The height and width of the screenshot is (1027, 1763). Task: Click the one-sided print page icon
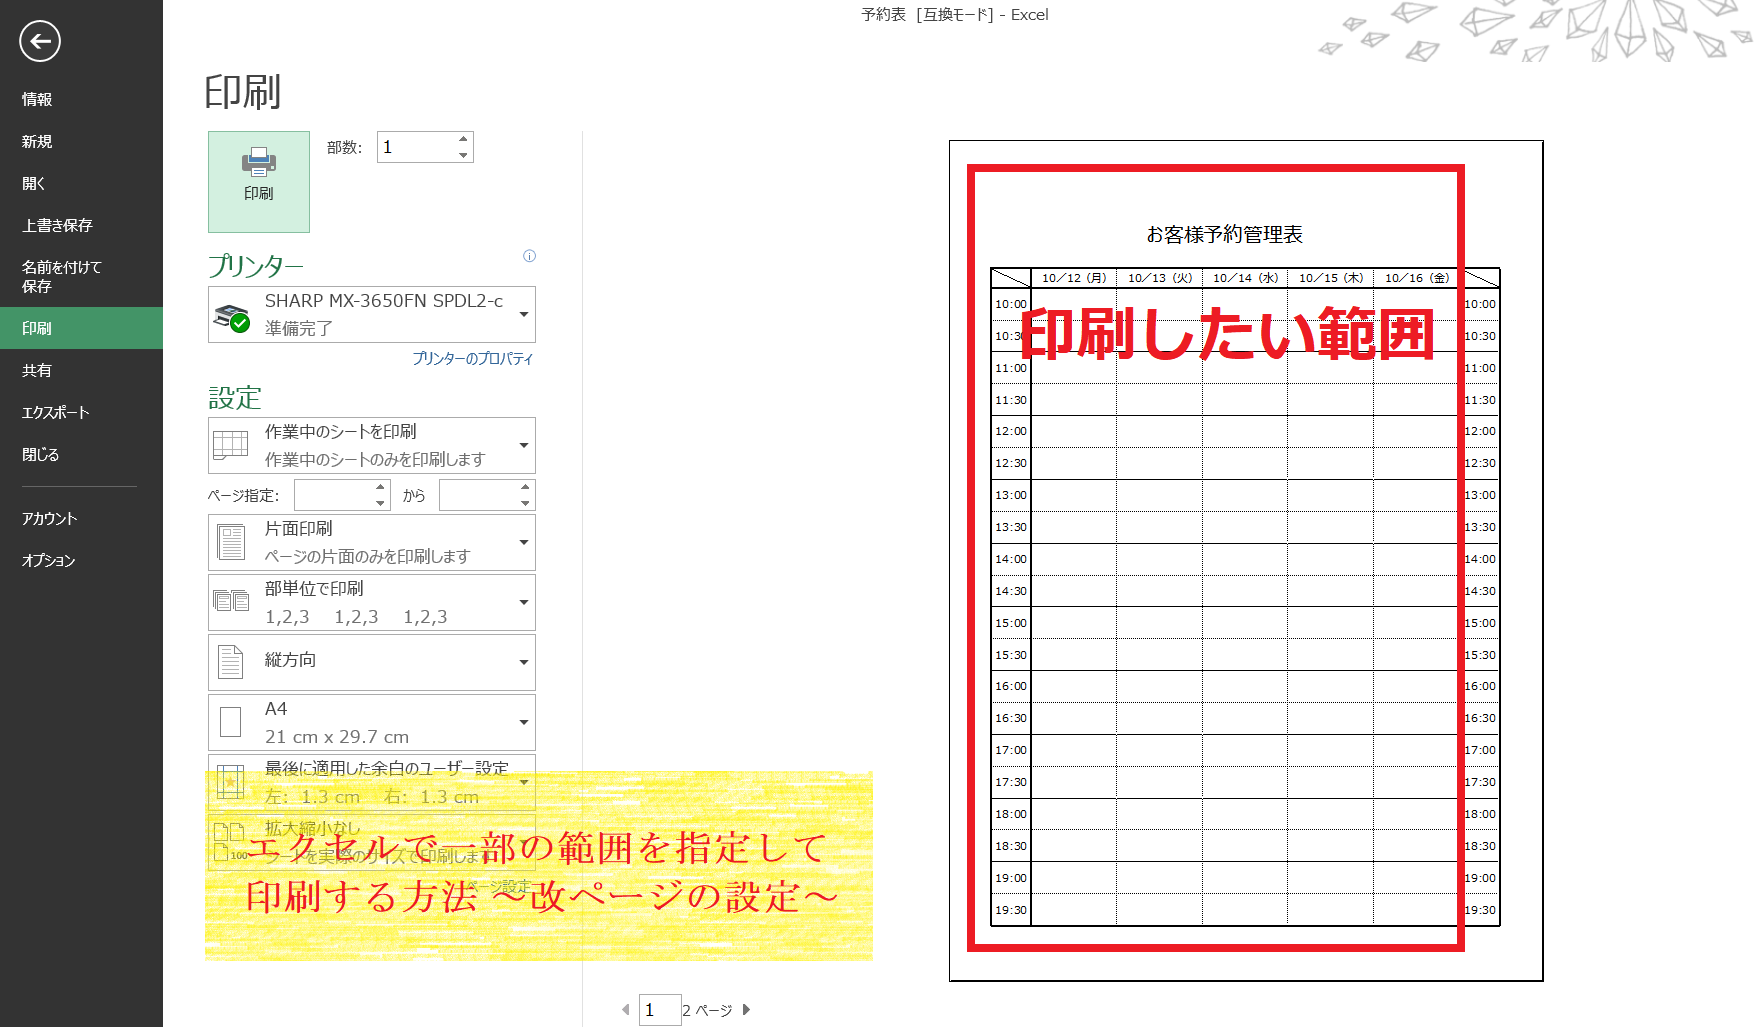click(x=231, y=542)
